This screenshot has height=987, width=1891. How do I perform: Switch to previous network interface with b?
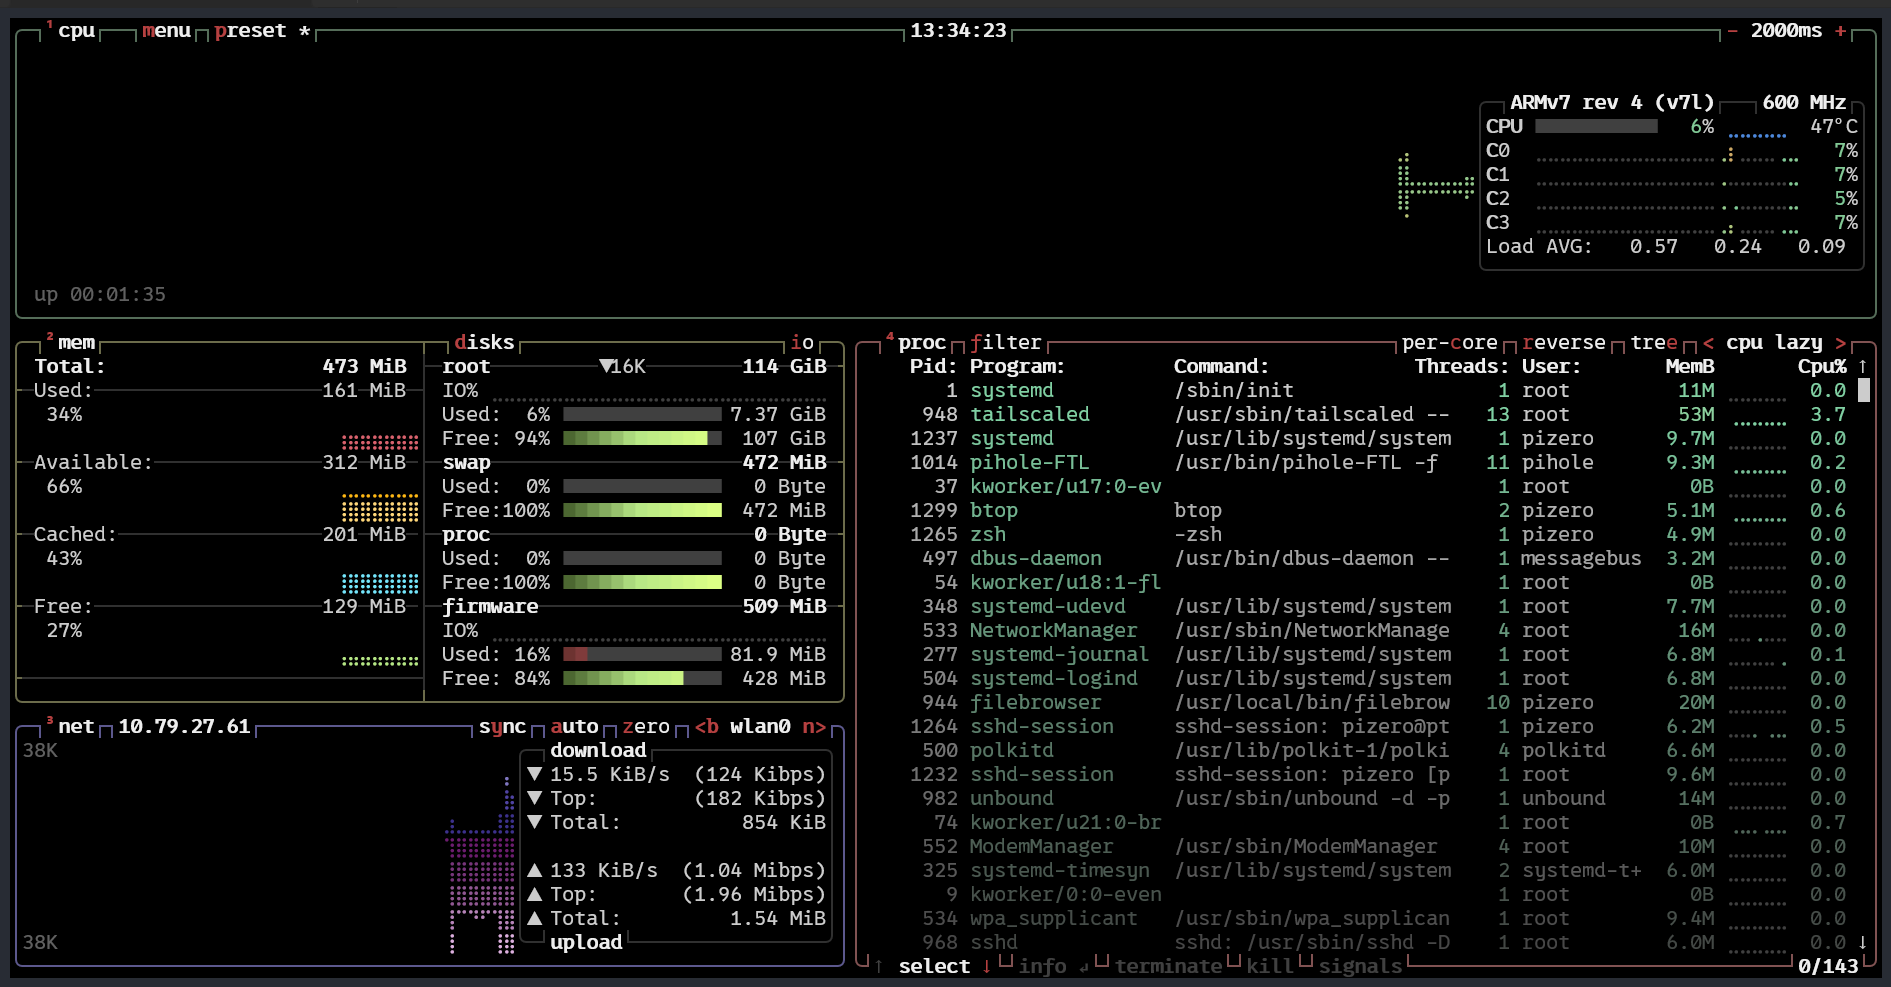pos(707,727)
